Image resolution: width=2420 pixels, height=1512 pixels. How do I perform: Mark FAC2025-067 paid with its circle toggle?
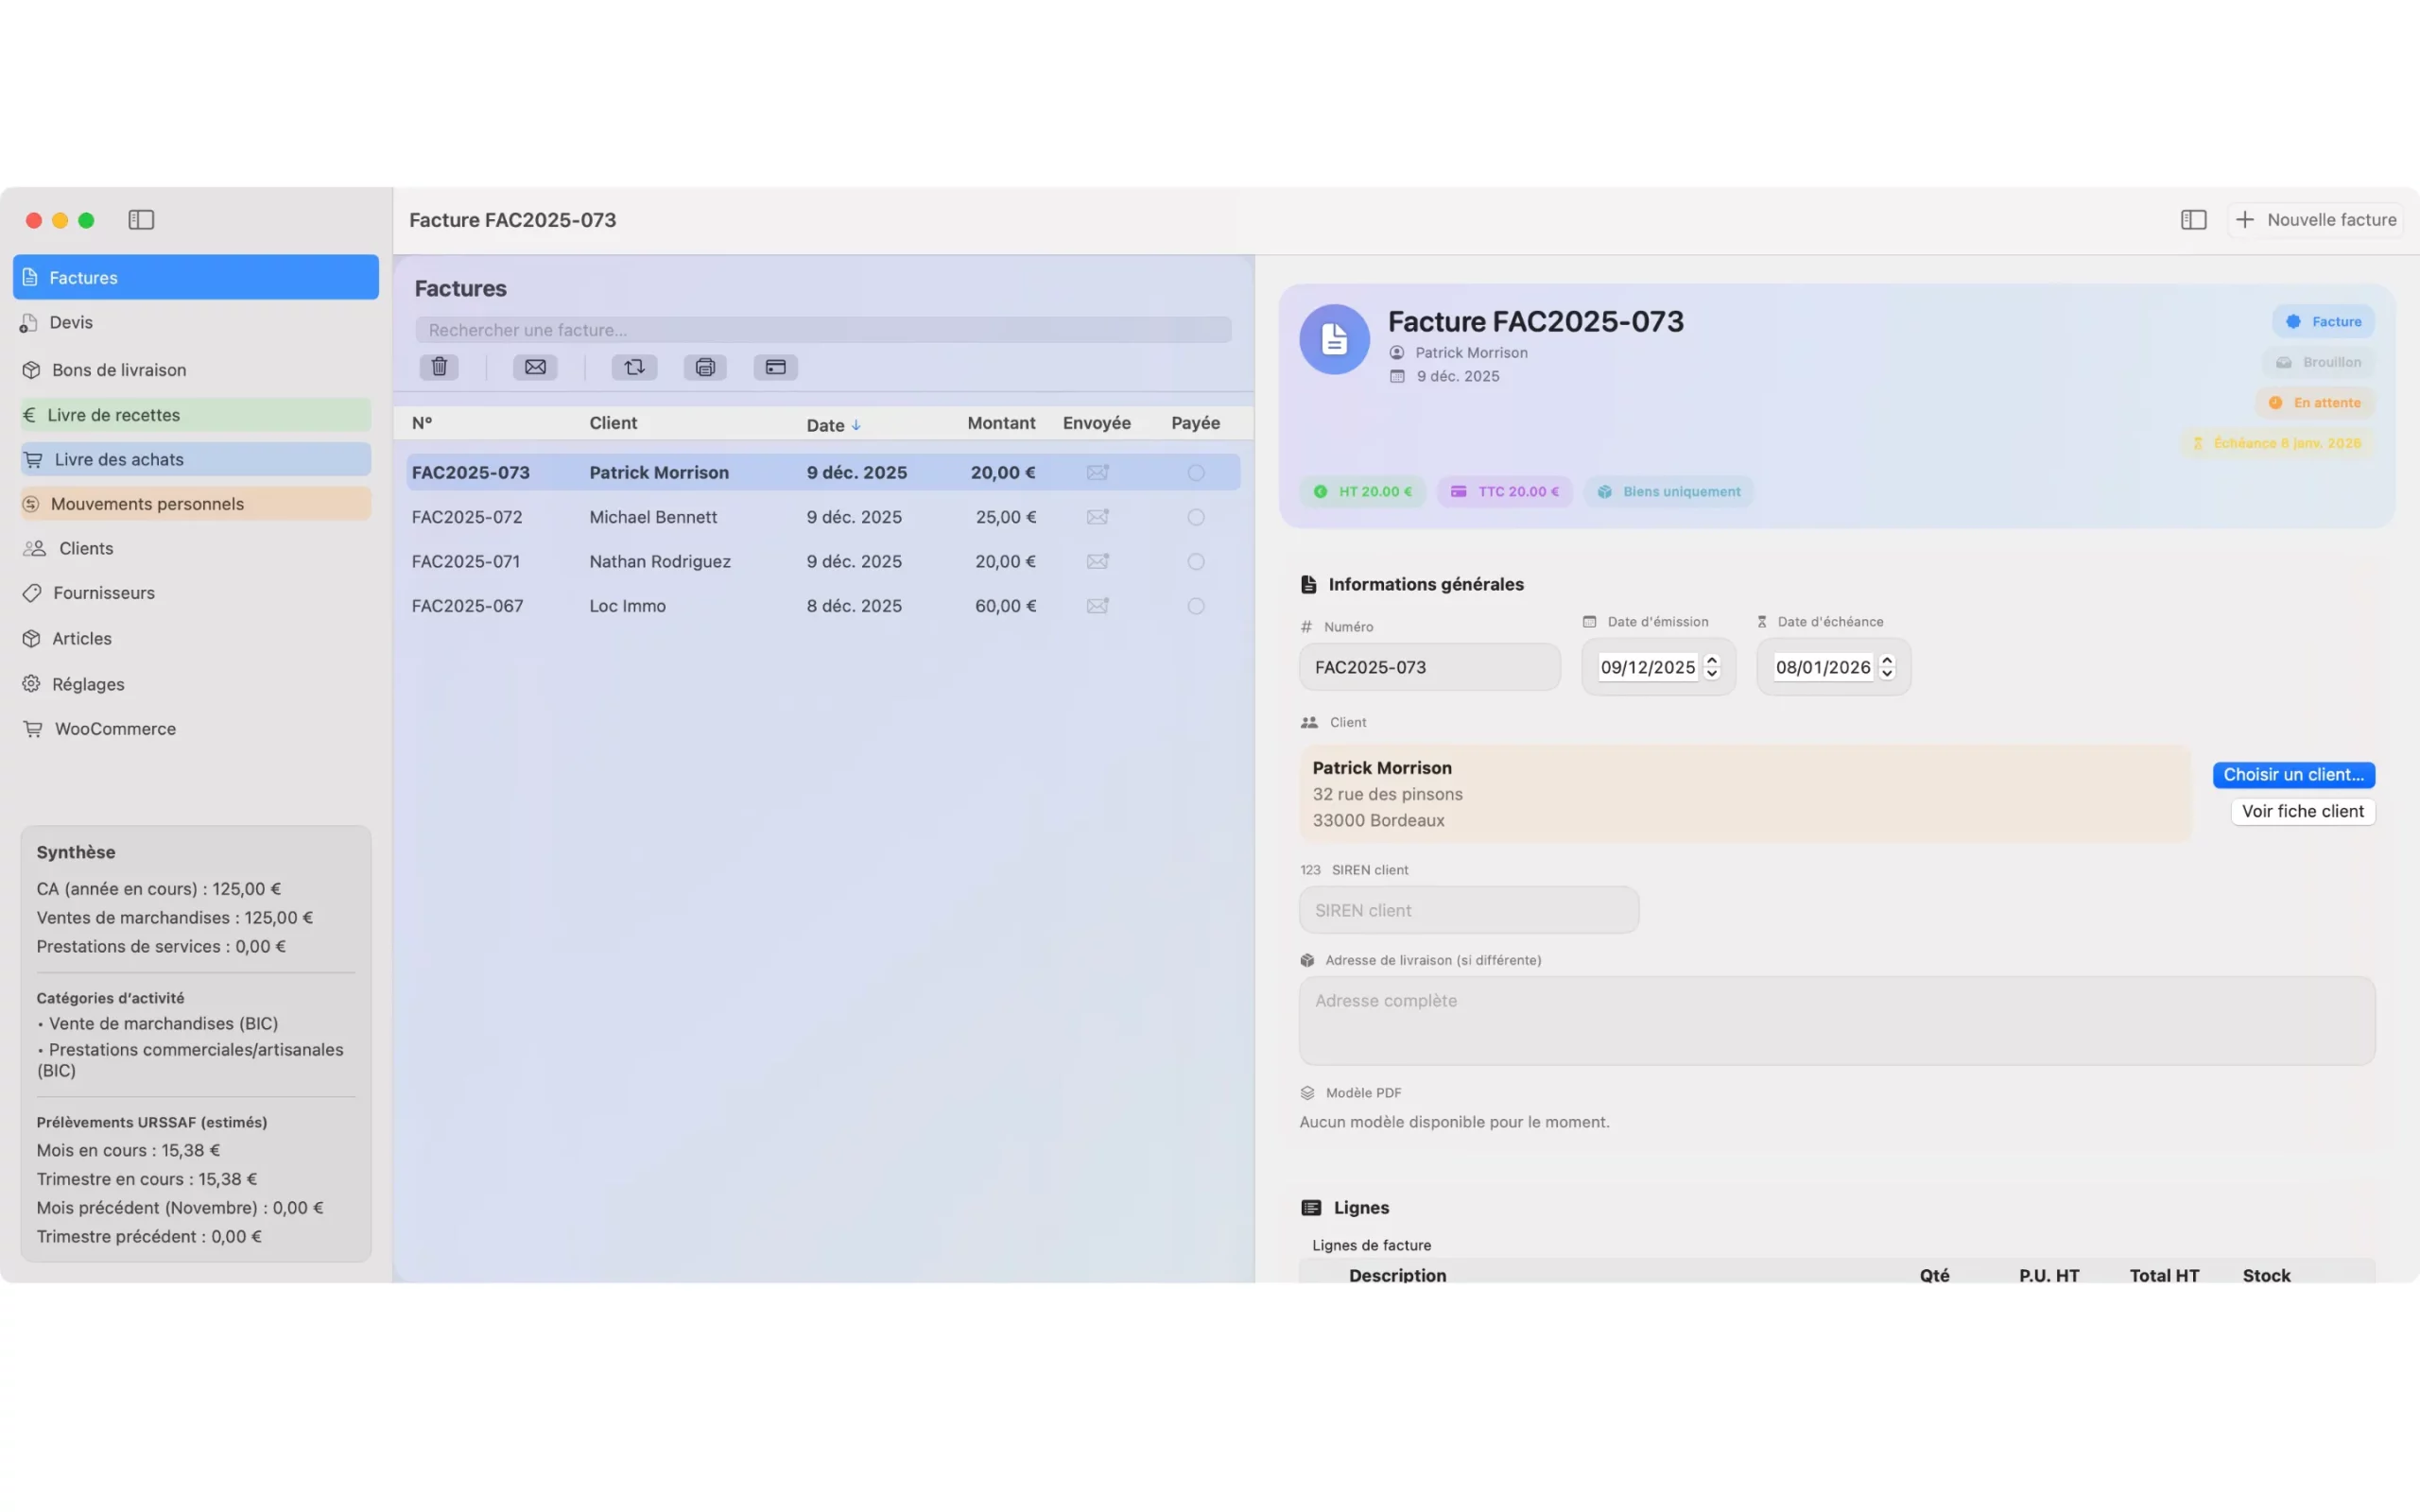(x=1195, y=605)
